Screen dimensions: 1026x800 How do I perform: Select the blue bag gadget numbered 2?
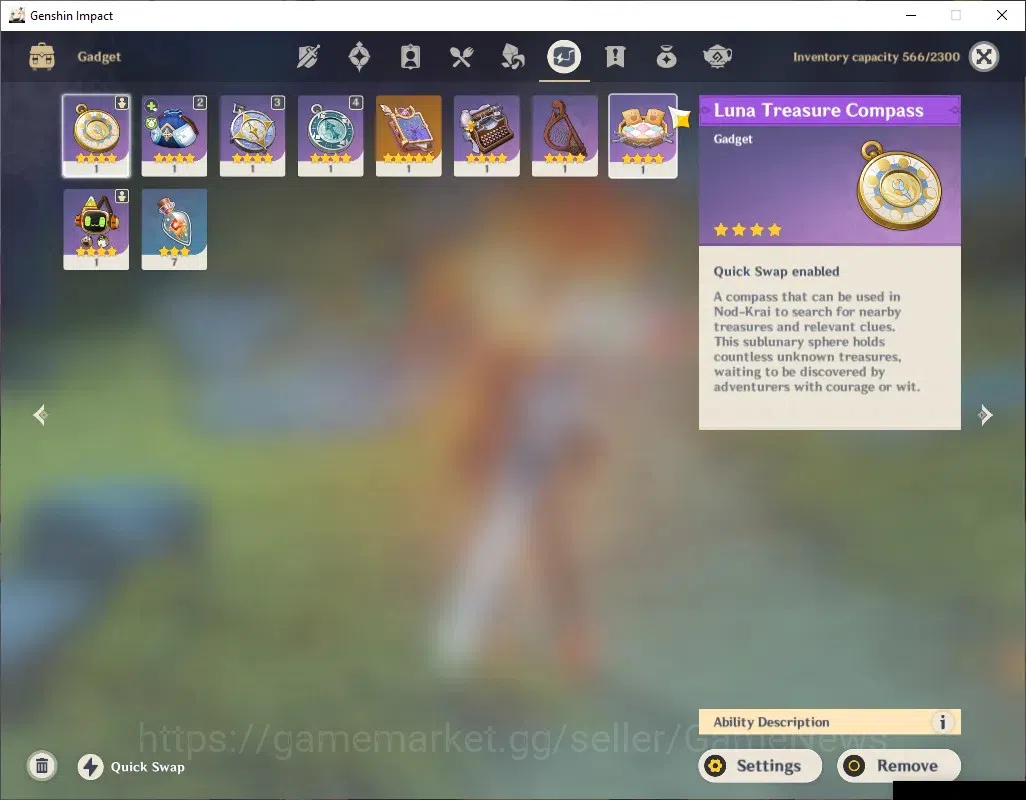[174, 136]
